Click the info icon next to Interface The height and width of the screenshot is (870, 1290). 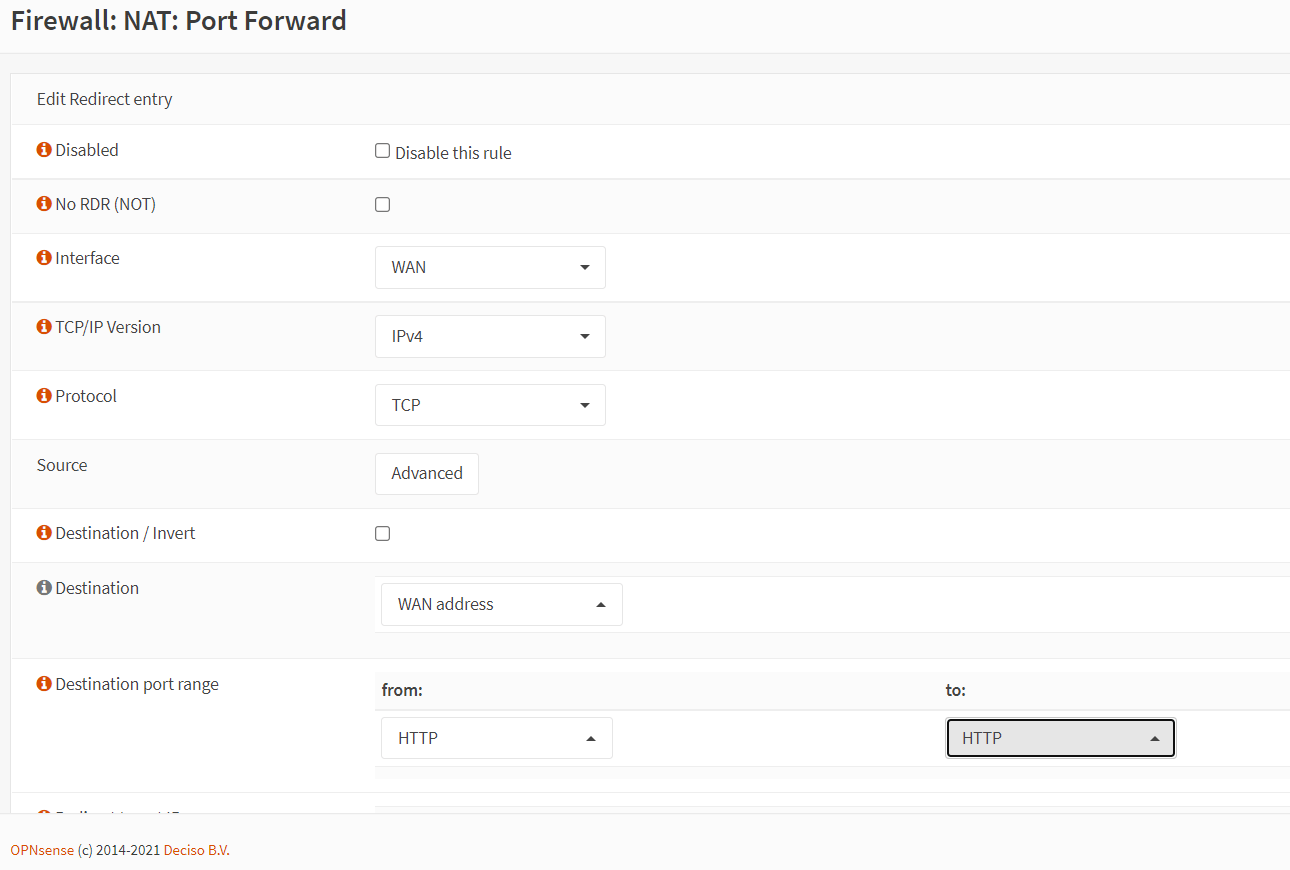pyautogui.click(x=44, y=258)
